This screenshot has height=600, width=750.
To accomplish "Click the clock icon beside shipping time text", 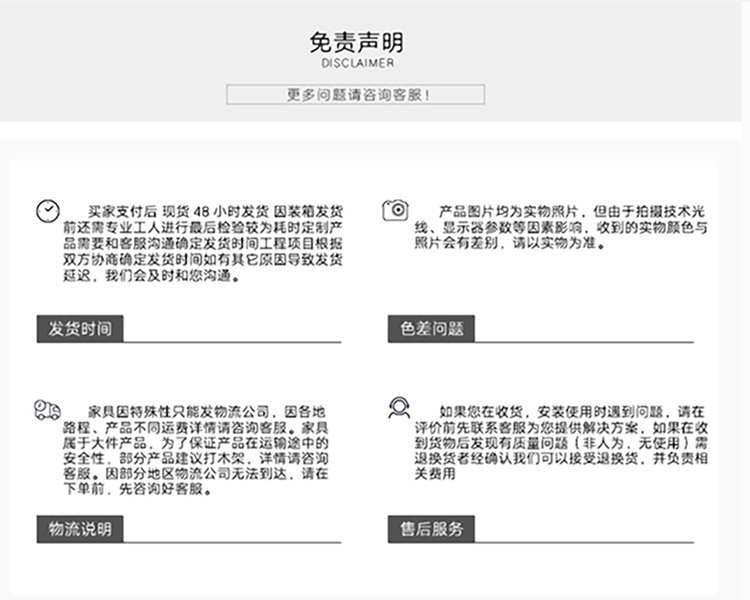I will pyautogui.click(x=48, y=211).
